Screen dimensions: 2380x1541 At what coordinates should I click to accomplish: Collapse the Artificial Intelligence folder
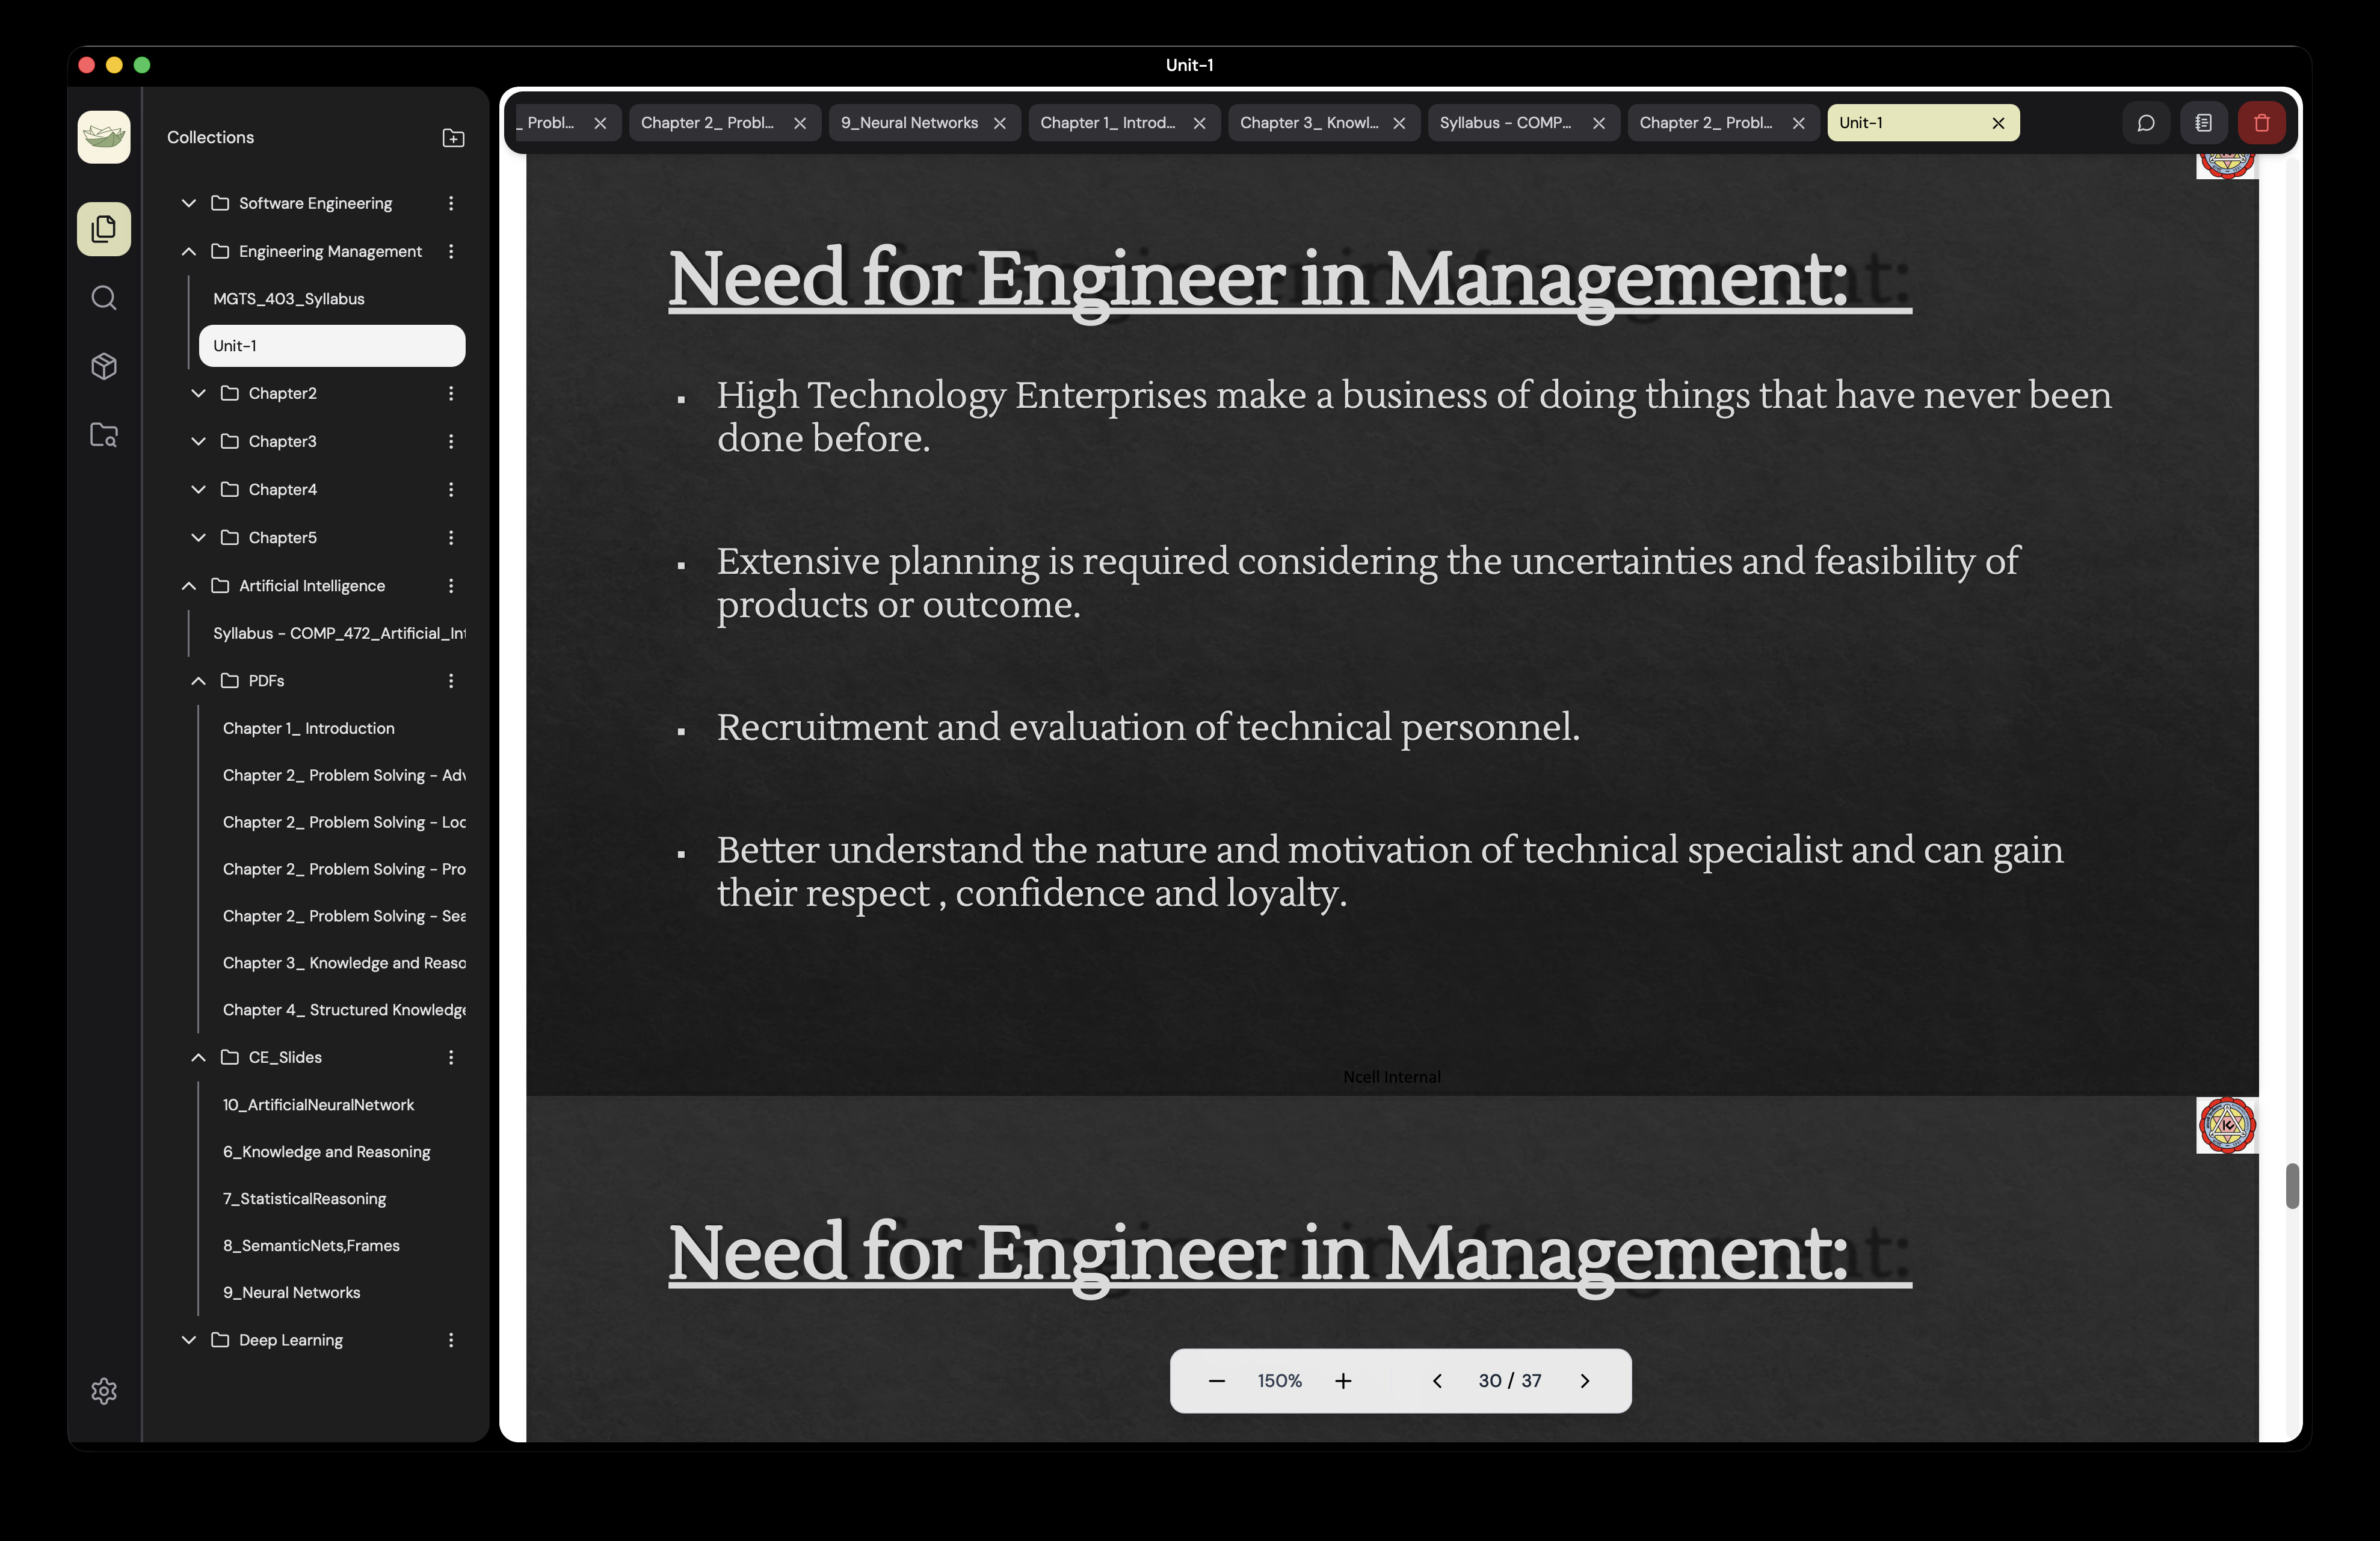pos(189,586)
